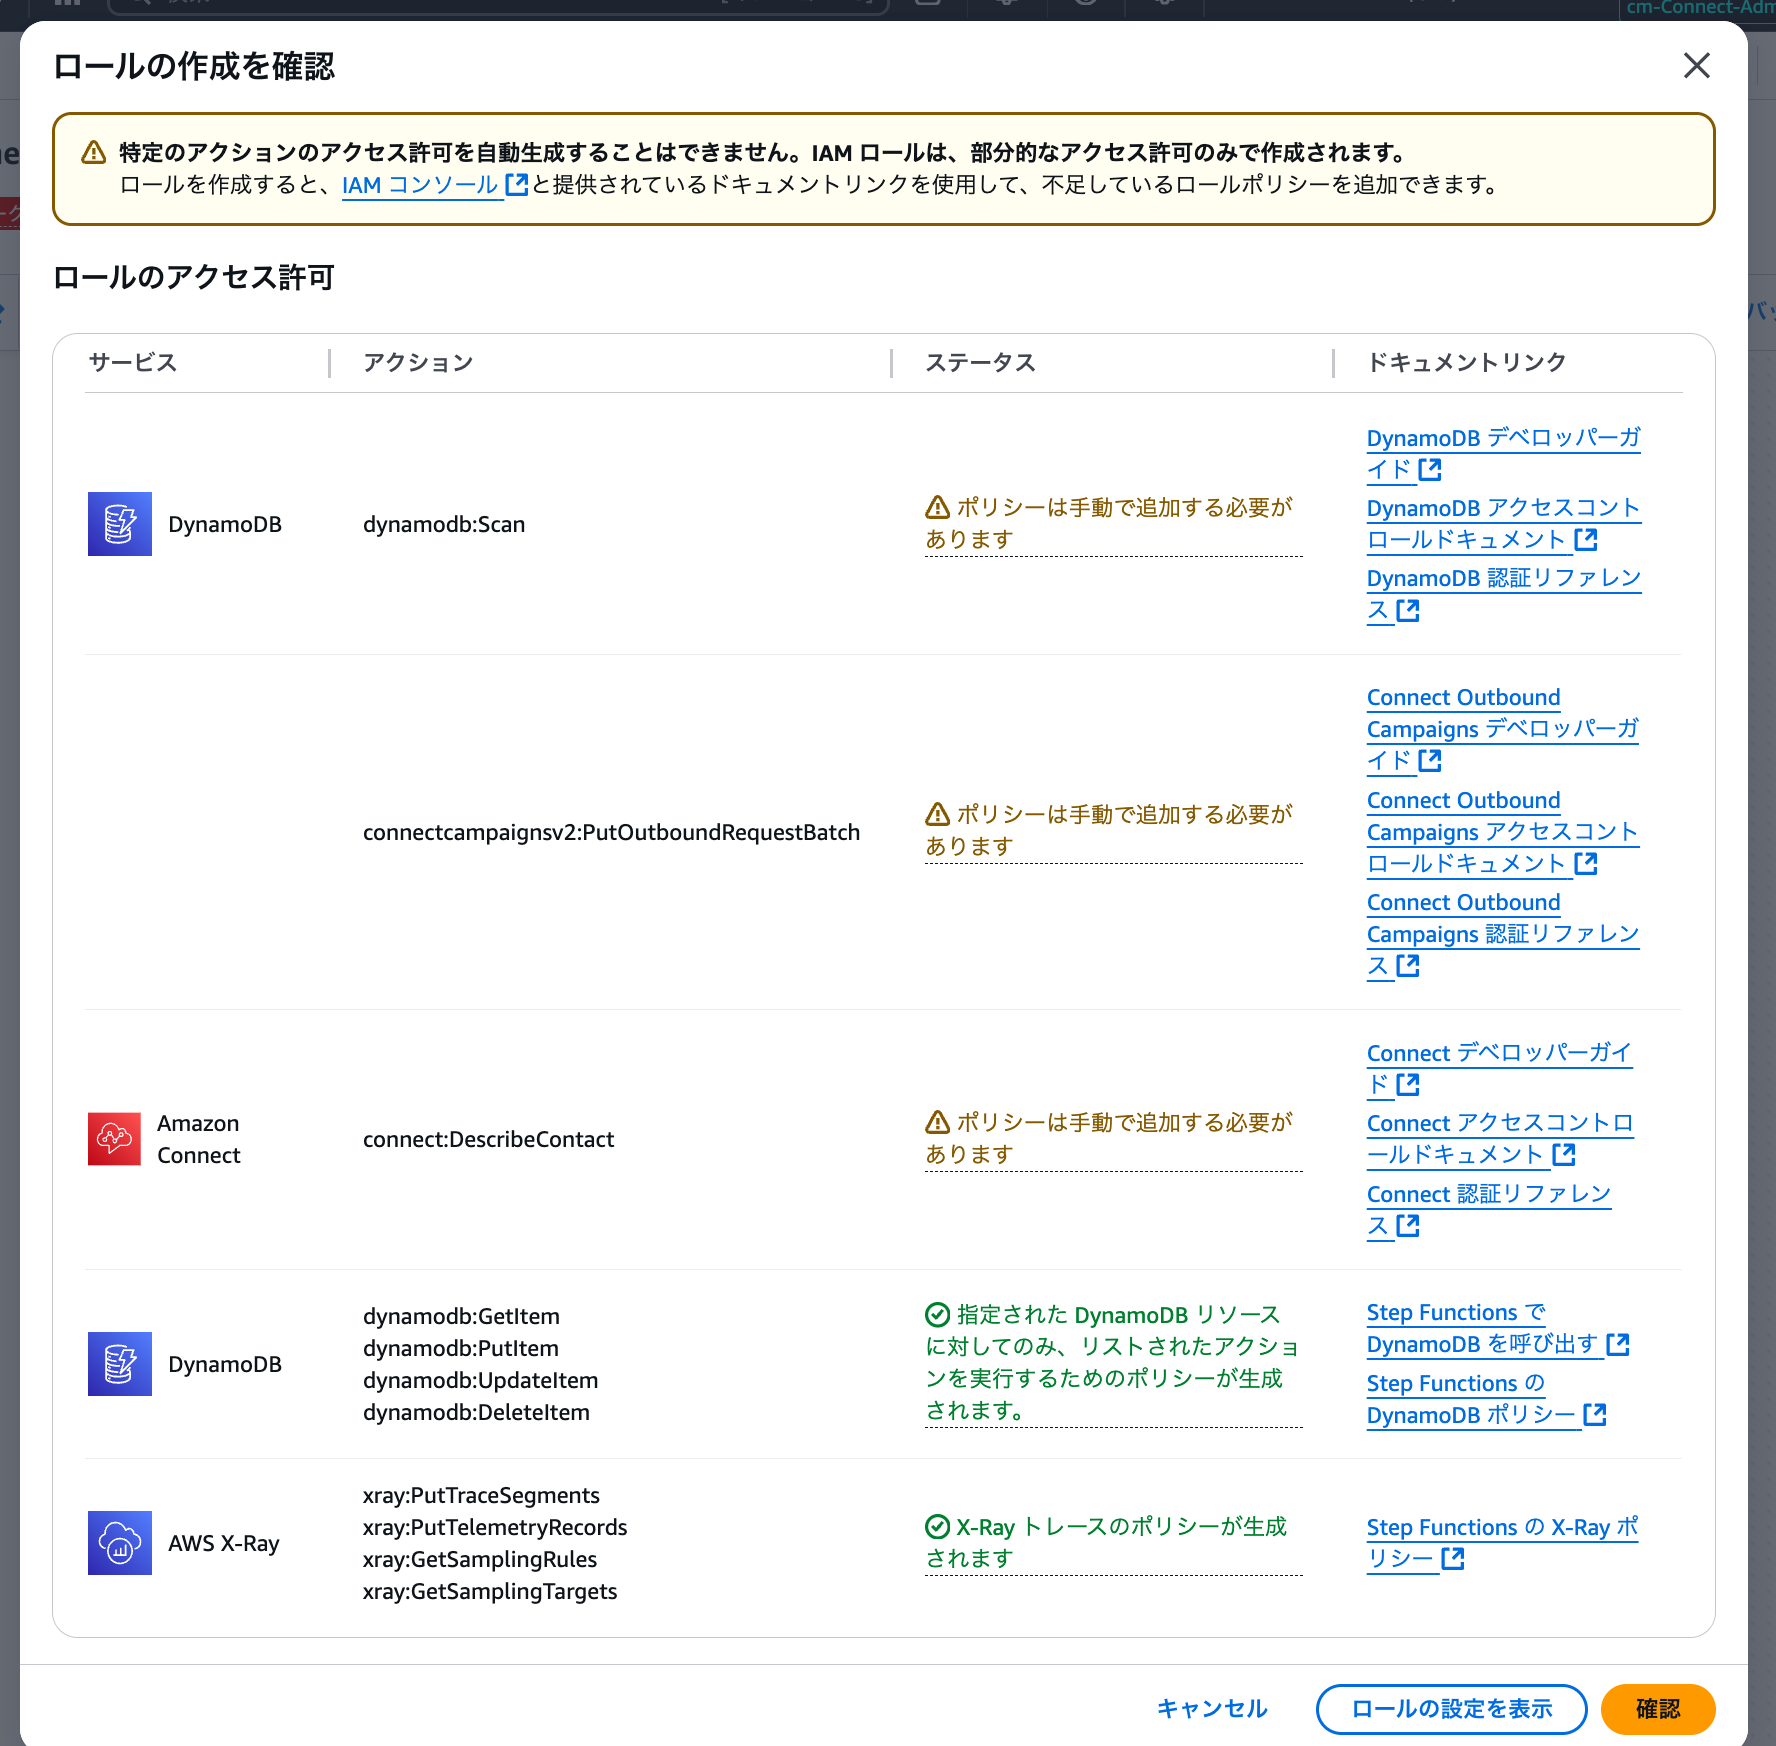Click the Amazon Connect service name
Viewport: 1776px width, 1746px height.
tap(198, 1139)
